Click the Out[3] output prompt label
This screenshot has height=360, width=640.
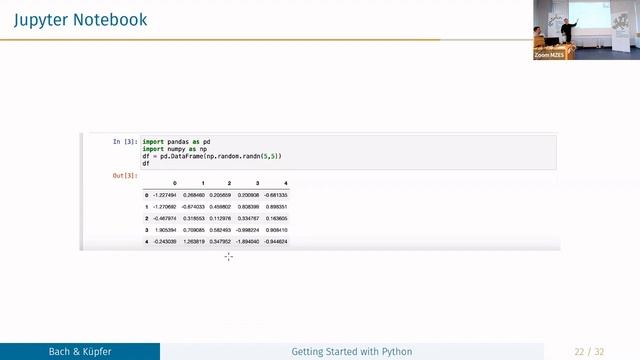(x=125, y=176)
